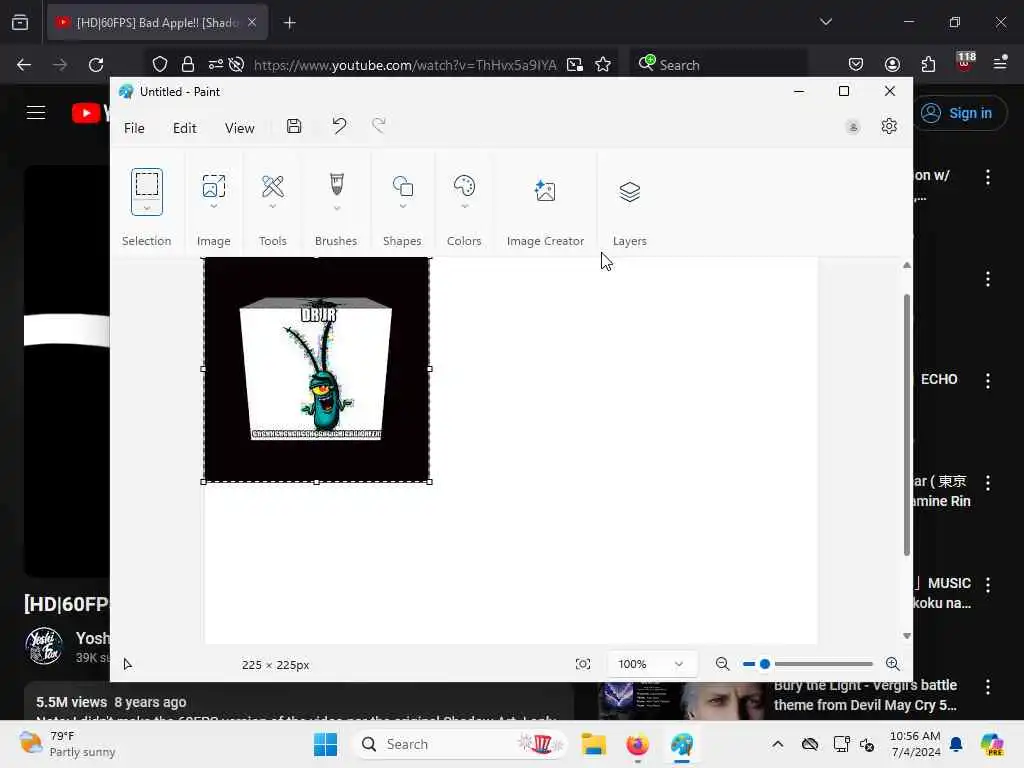Open the clock showing 10:56 AM
The image size is (1024, 768).
point(915,744)
